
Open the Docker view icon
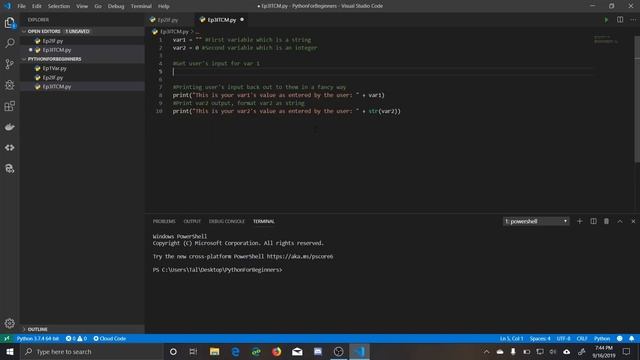9,127
